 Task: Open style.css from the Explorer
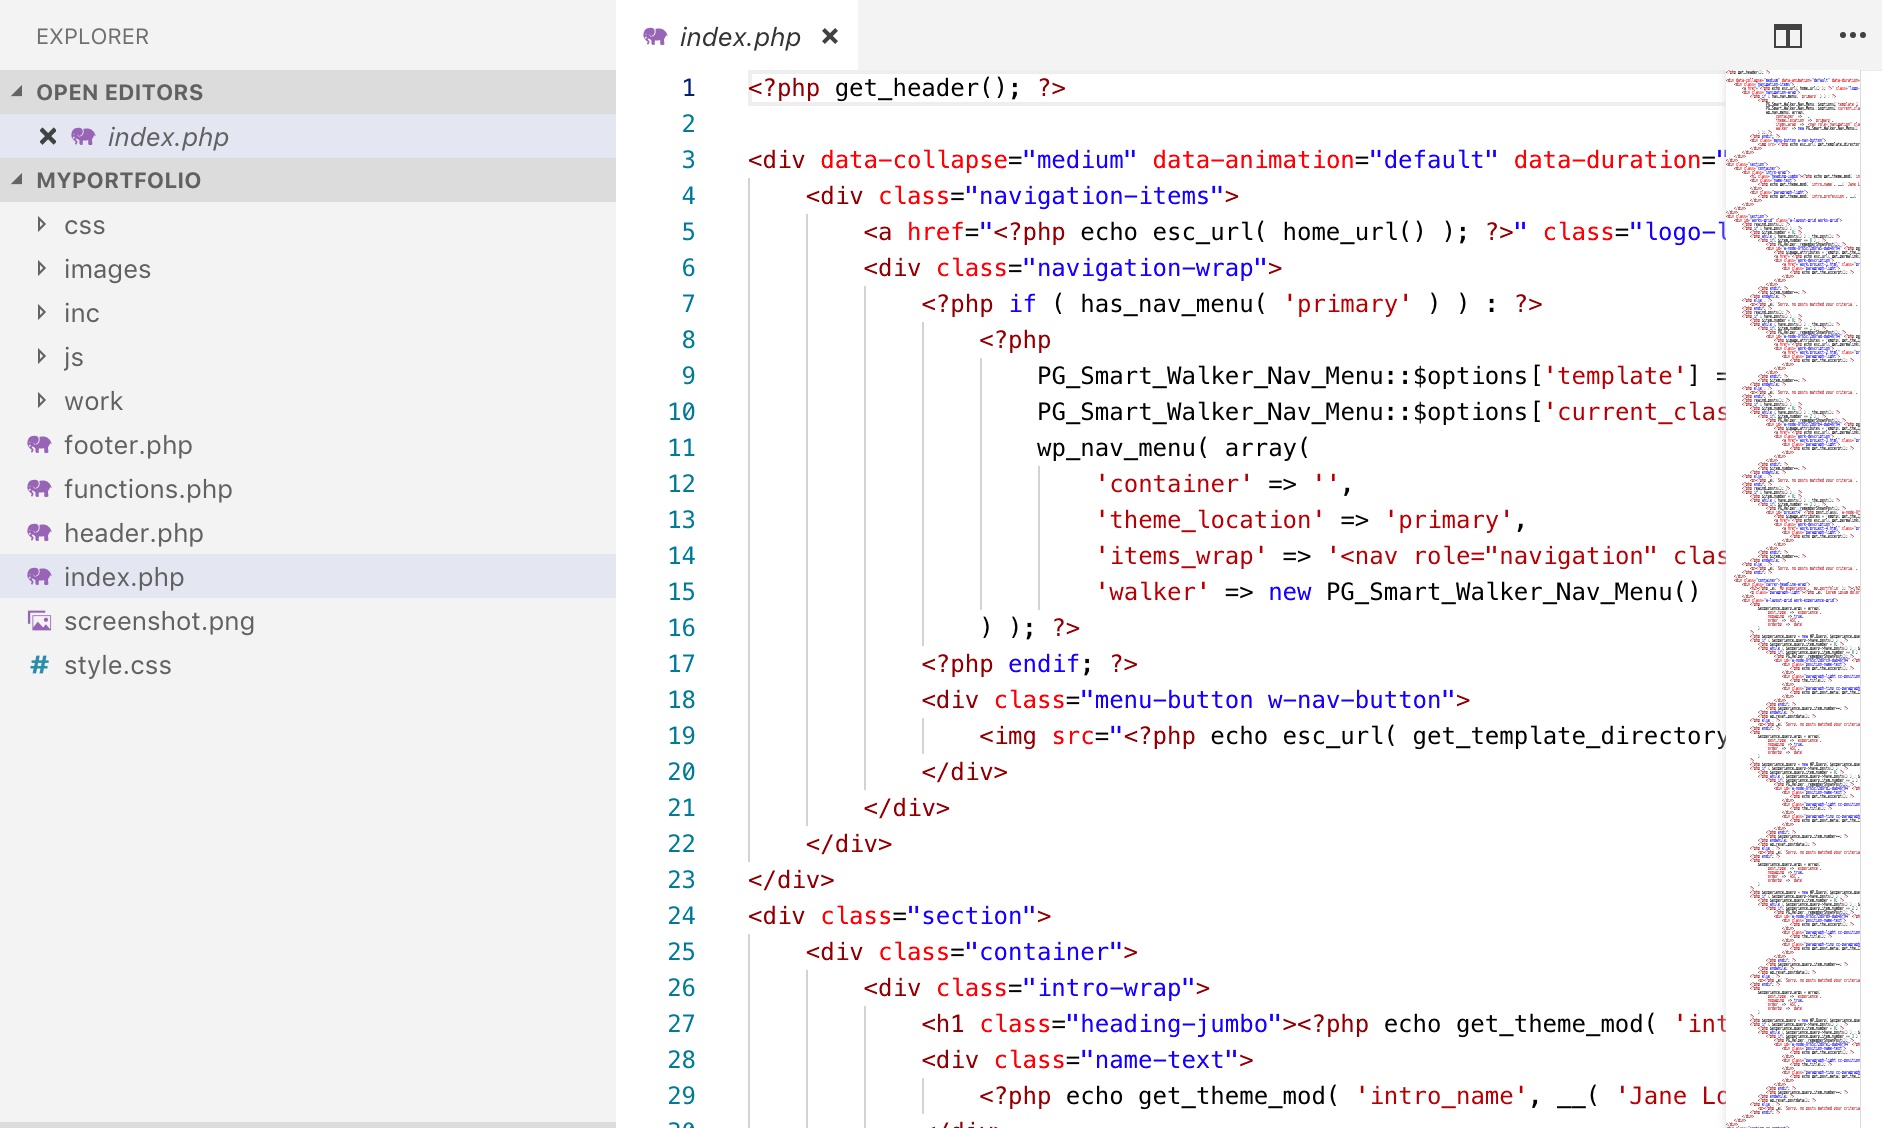click(118, 665)
